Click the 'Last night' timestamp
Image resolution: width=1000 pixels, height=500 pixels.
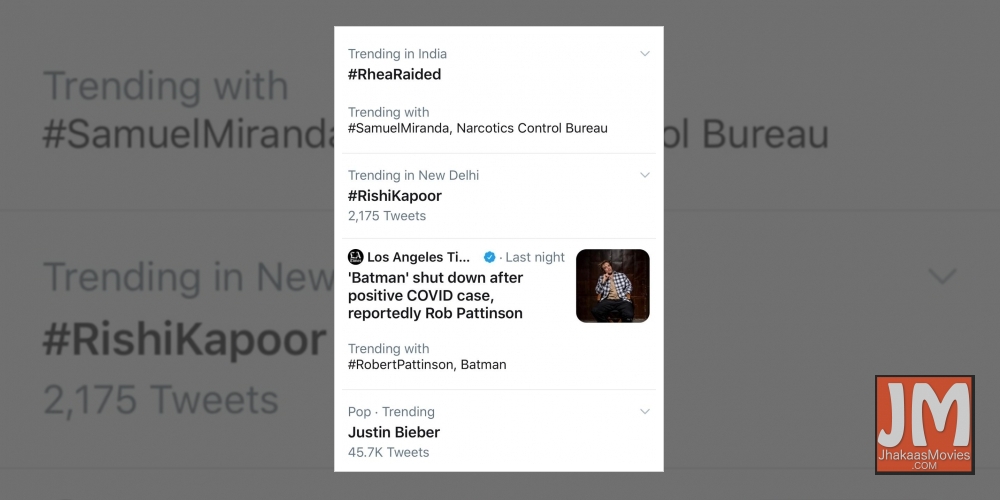(x=535, y=257)
